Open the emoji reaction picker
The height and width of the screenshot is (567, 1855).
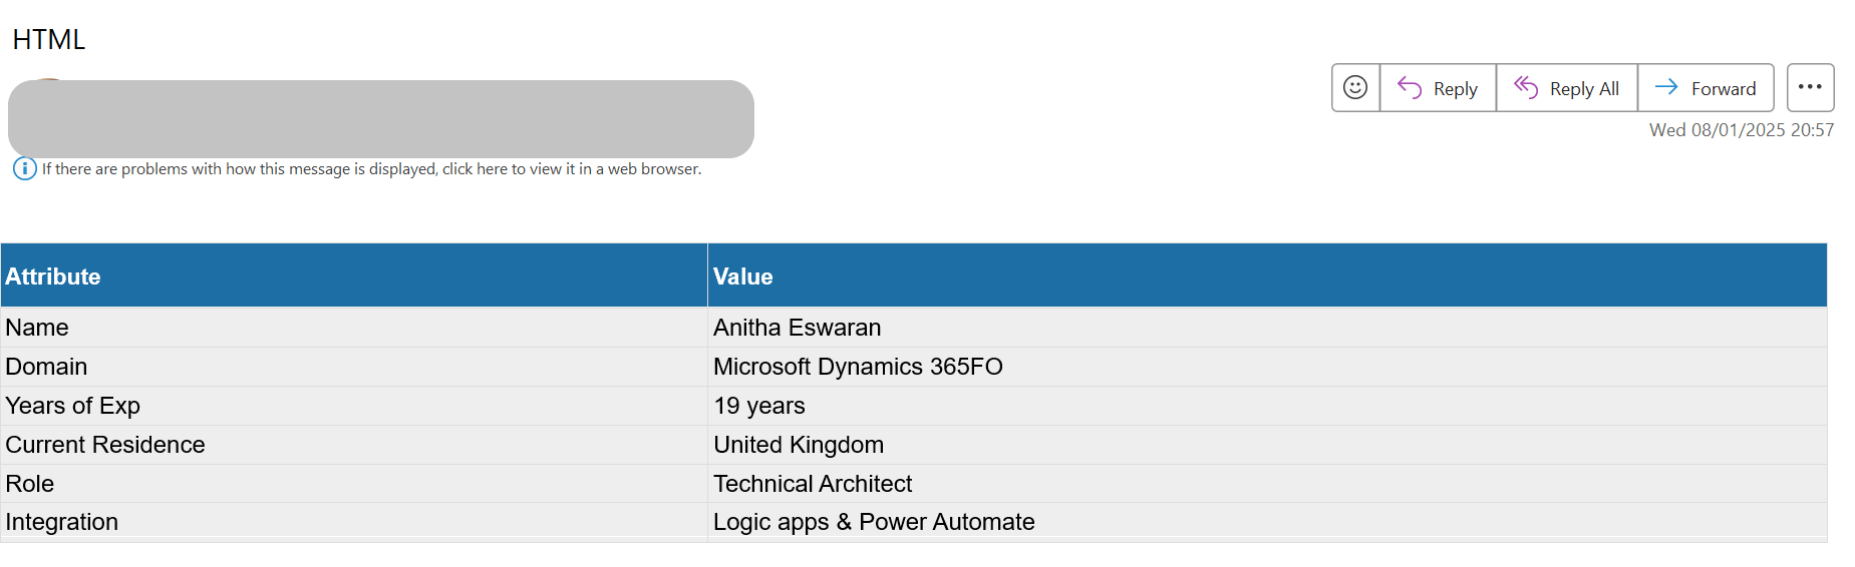click(x=1355, y=88)
